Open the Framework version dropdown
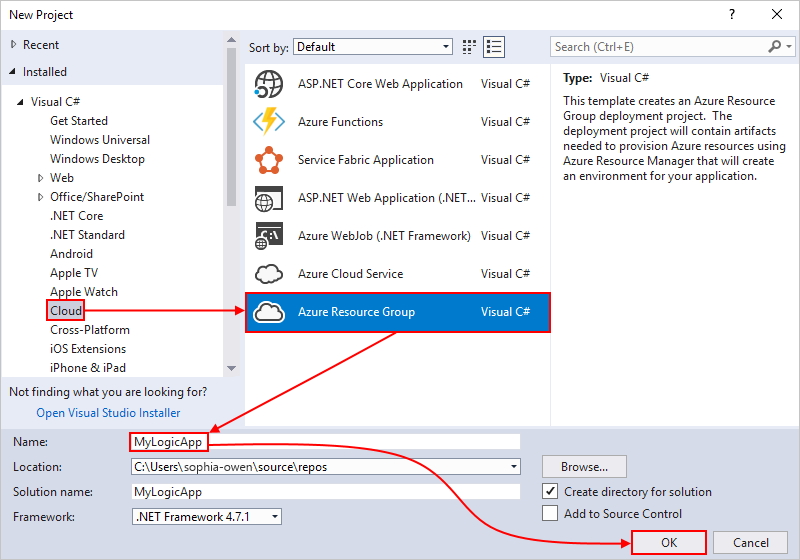Viewport: 800px width, 560px height. [x=275, y=517]
